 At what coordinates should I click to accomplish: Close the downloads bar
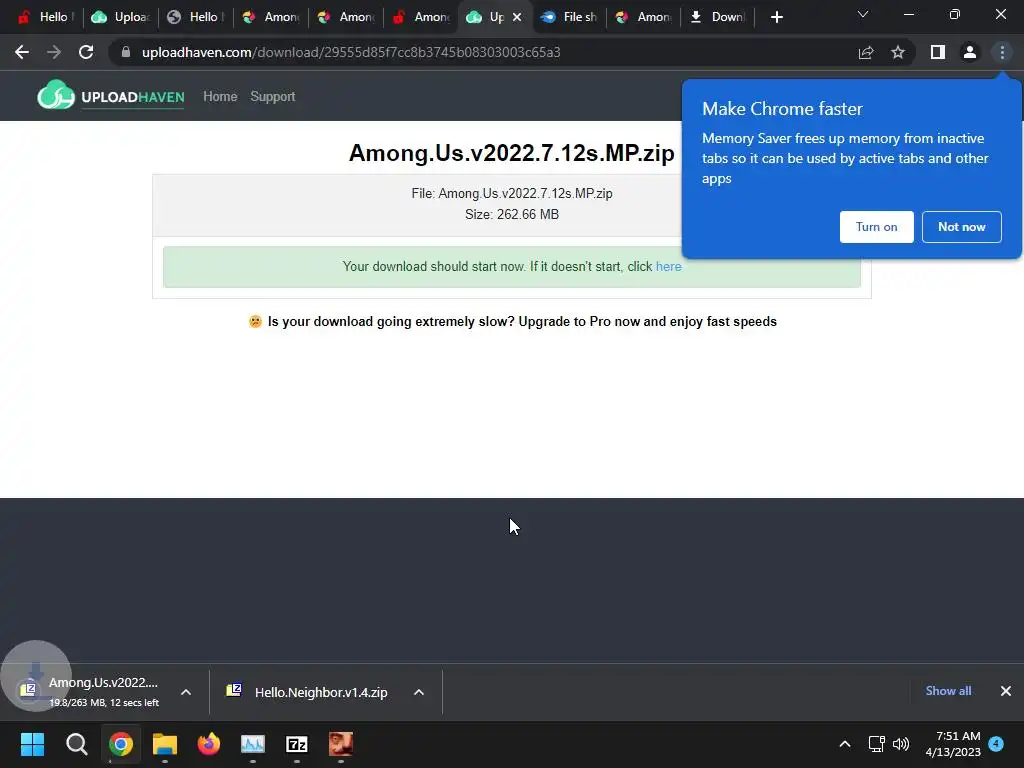coord(1006,691)
